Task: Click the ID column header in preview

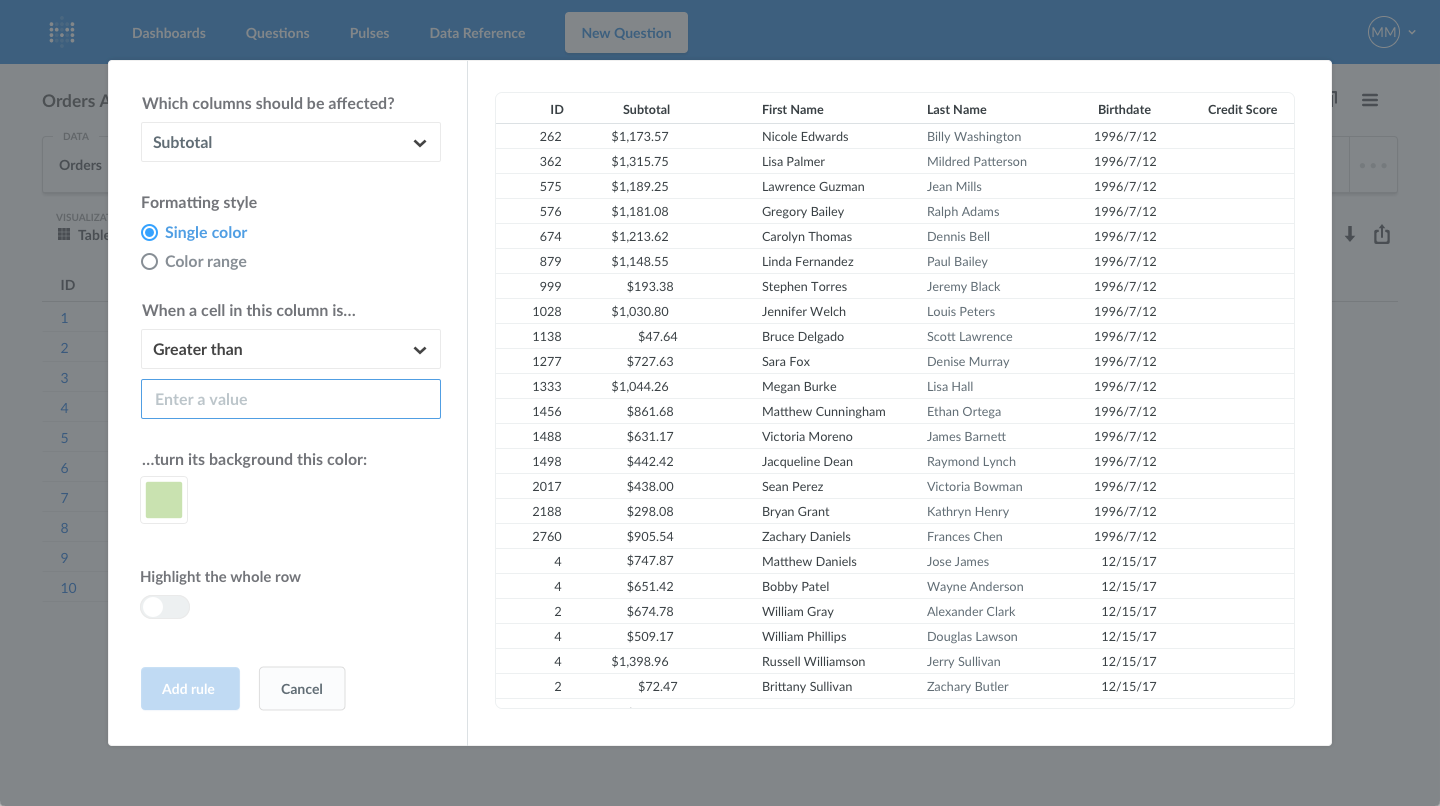Action: pyautogui.click(x=557, y=109)
